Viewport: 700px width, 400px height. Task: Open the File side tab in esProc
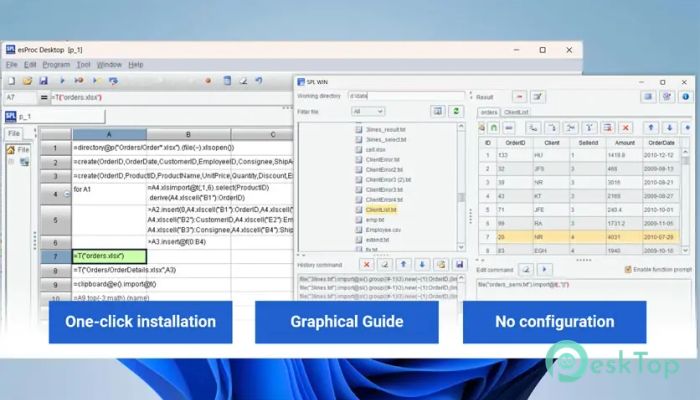(14, 133)
